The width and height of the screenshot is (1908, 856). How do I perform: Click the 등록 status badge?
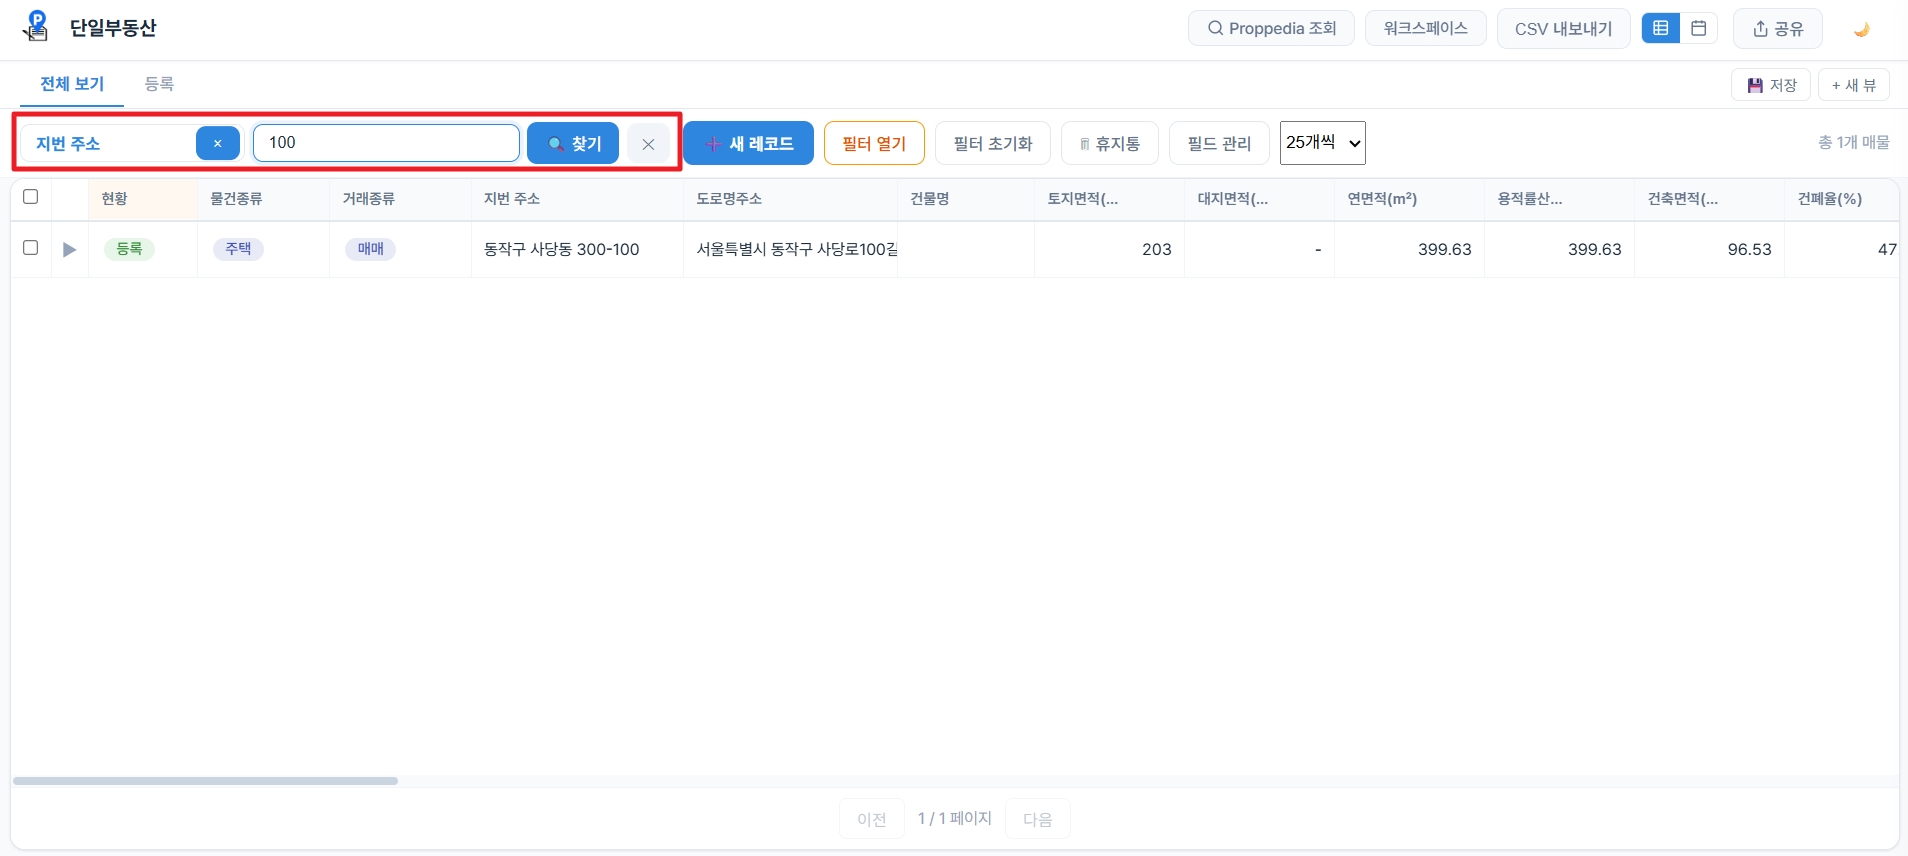tap(129, 249)
